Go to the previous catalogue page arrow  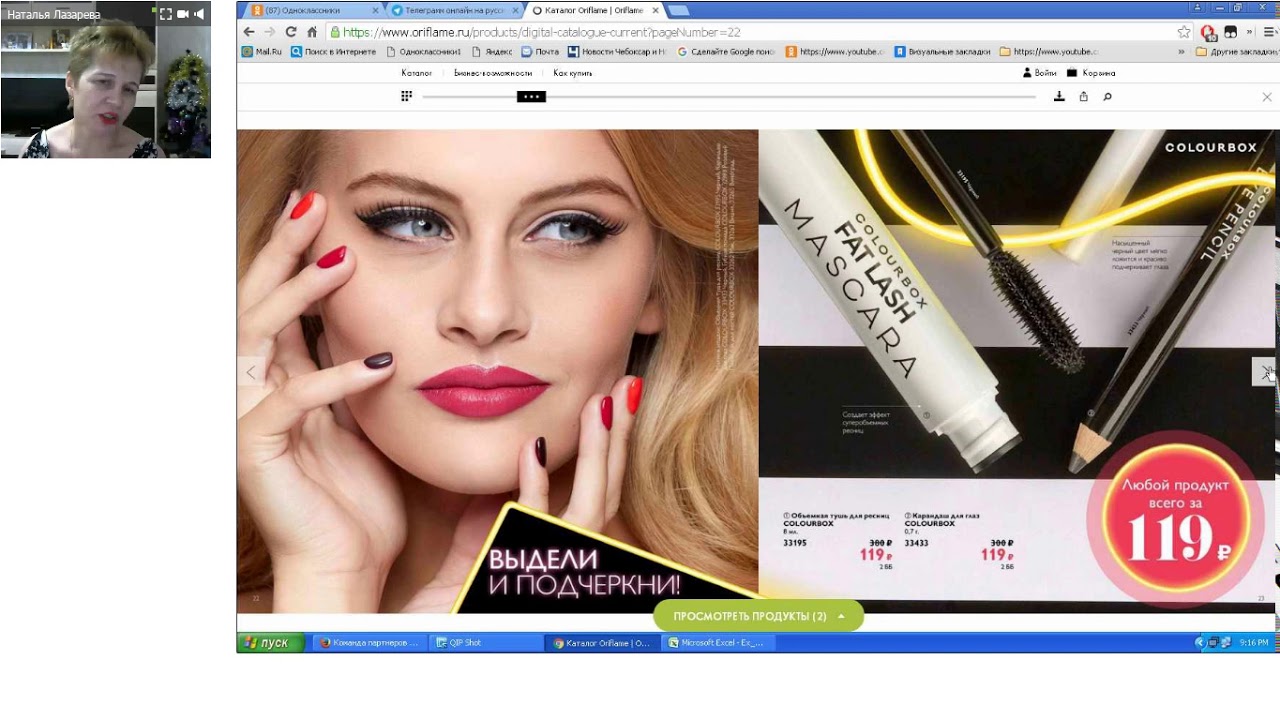click(251, 372)
